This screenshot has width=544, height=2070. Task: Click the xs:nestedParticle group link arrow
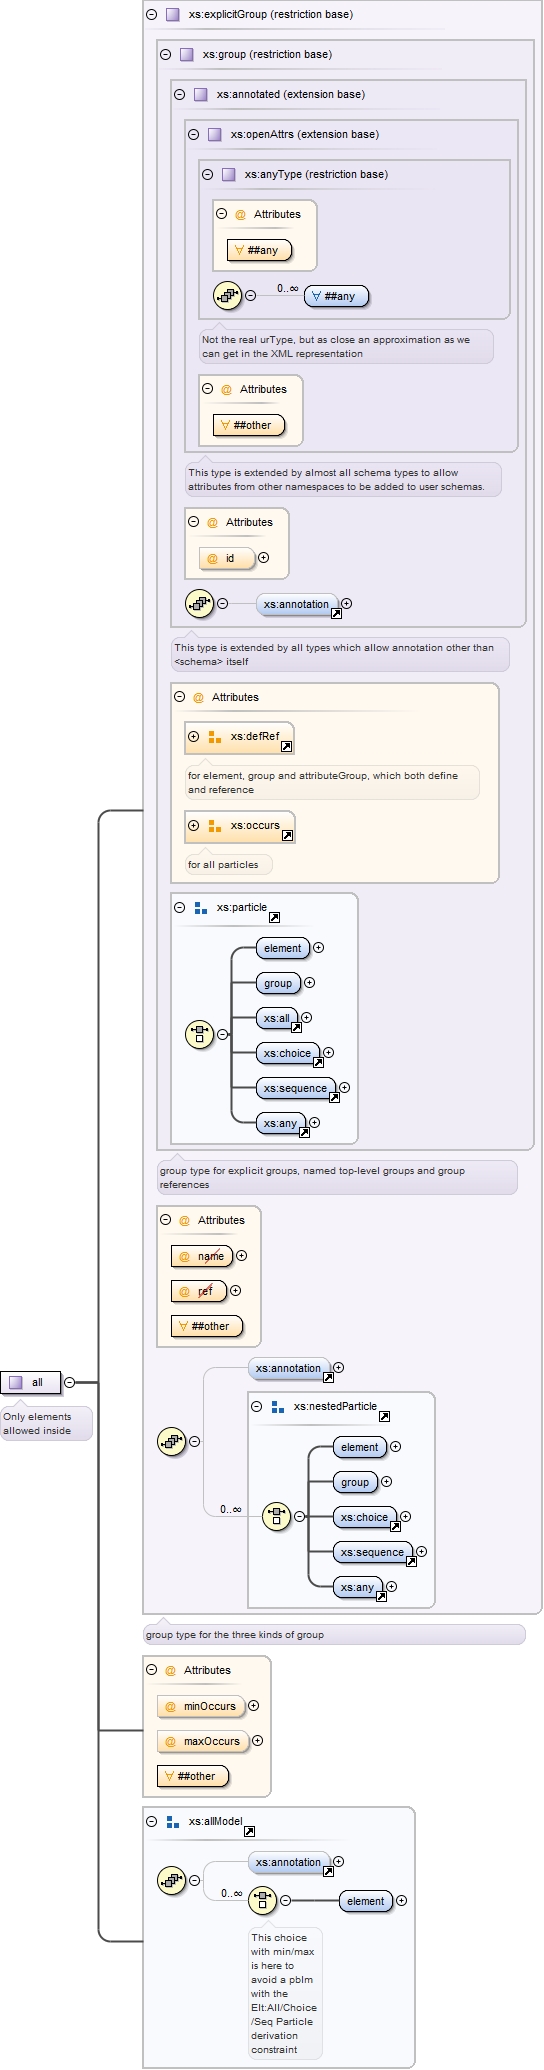pos(384,1416)
